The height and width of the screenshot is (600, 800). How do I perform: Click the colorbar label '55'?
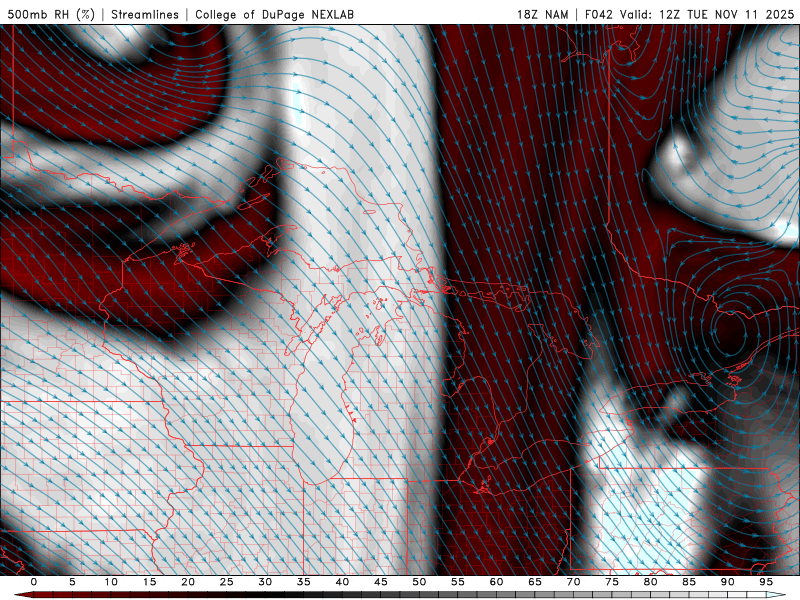click(x=458, y=582)
